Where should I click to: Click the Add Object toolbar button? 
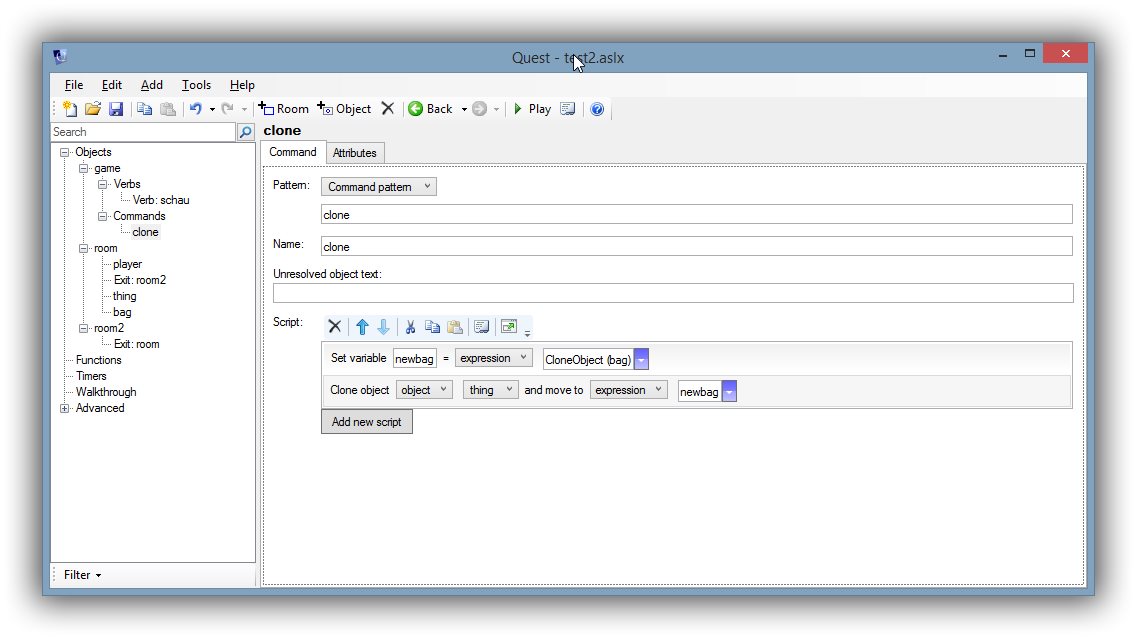(x=344, y=109)
